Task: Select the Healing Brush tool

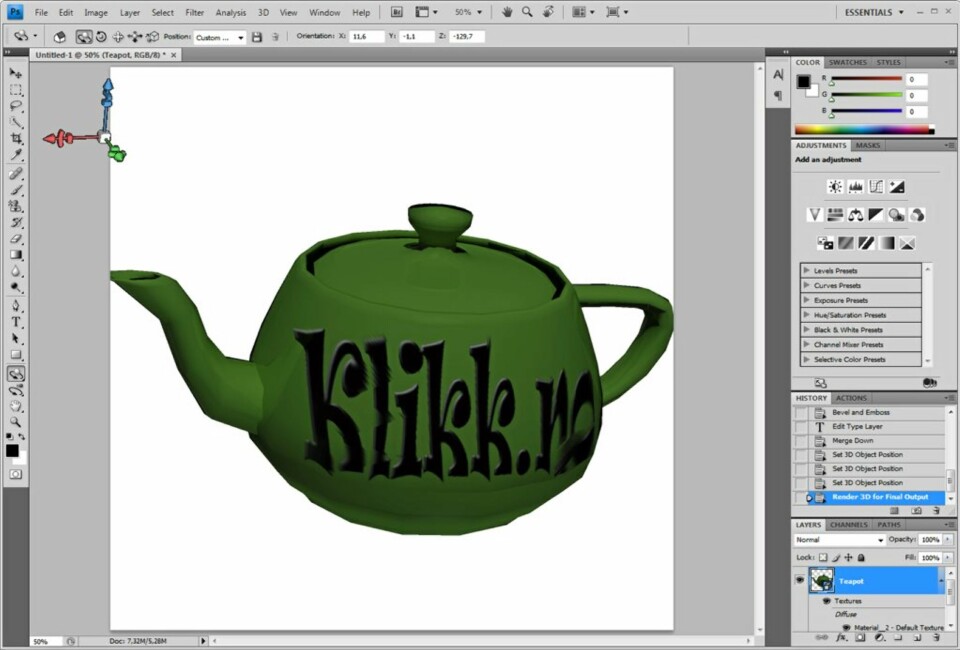Action: 16,174
